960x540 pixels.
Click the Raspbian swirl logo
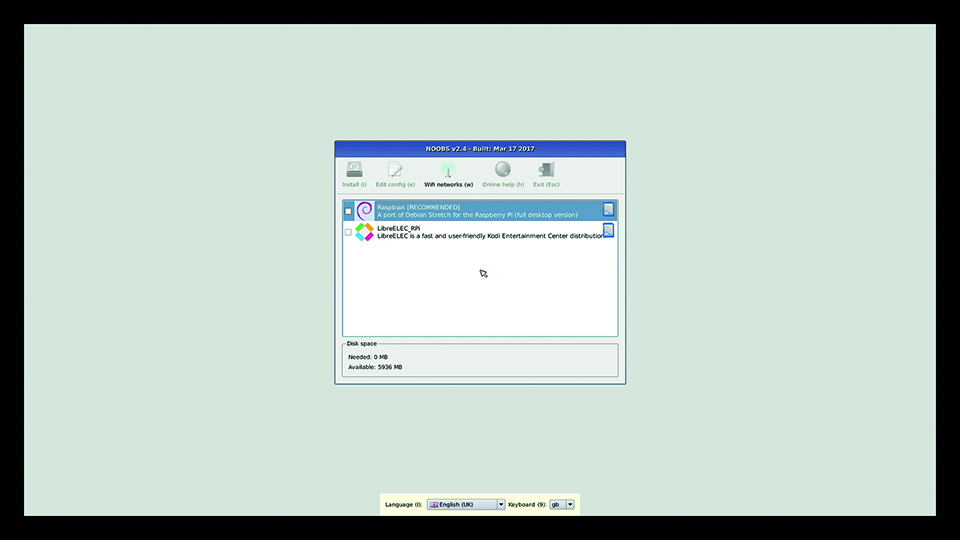(364, 211)
